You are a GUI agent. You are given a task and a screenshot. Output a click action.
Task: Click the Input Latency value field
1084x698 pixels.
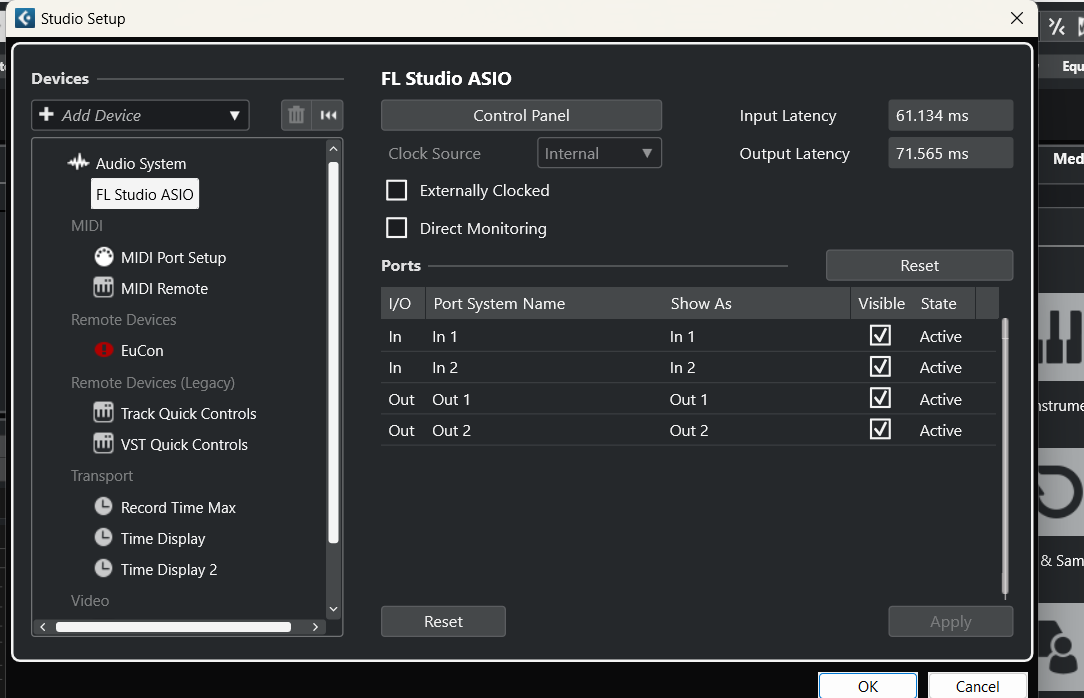(951, 115)
